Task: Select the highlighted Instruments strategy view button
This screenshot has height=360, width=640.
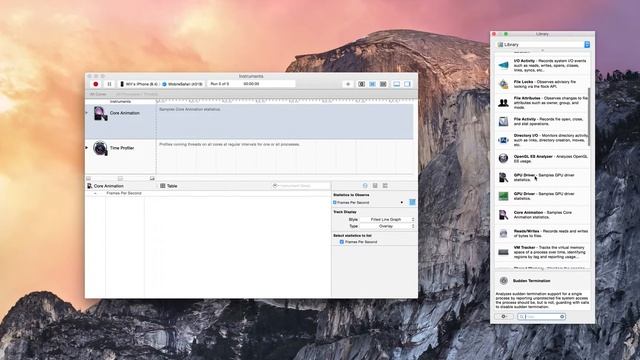Action: [372, 84]
